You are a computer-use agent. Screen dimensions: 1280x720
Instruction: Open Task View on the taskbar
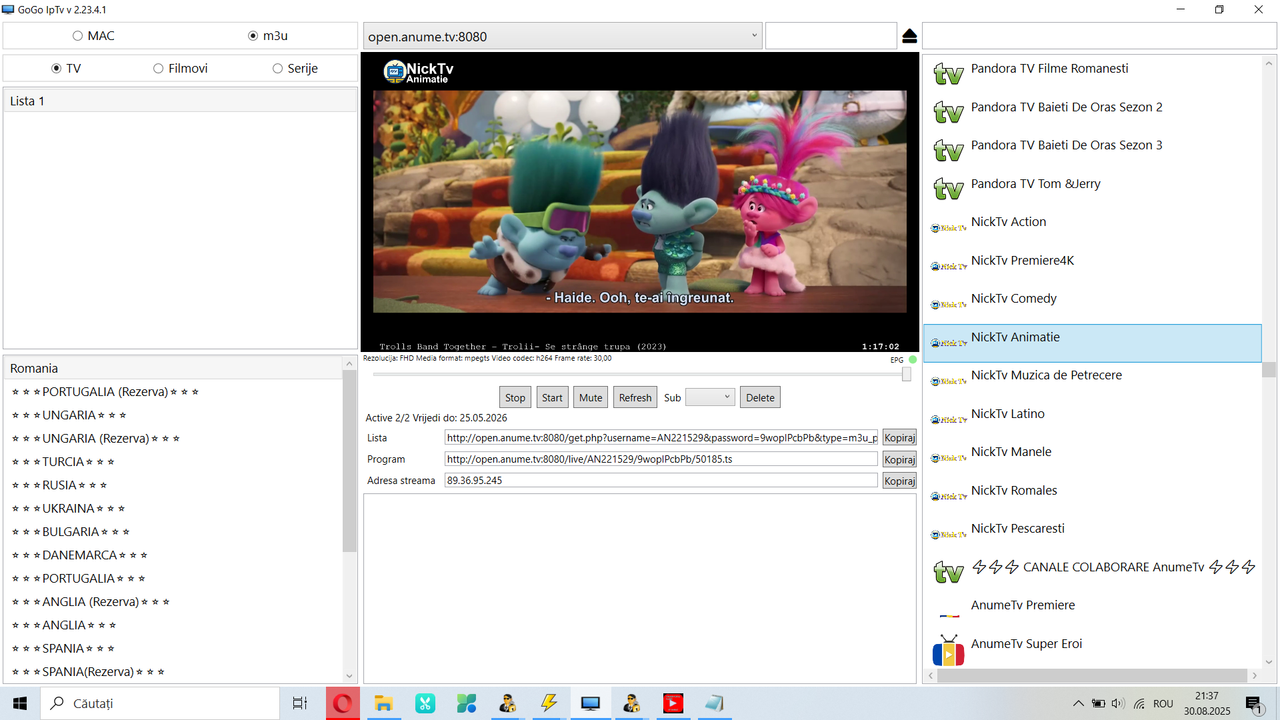[x=299, y=703]
